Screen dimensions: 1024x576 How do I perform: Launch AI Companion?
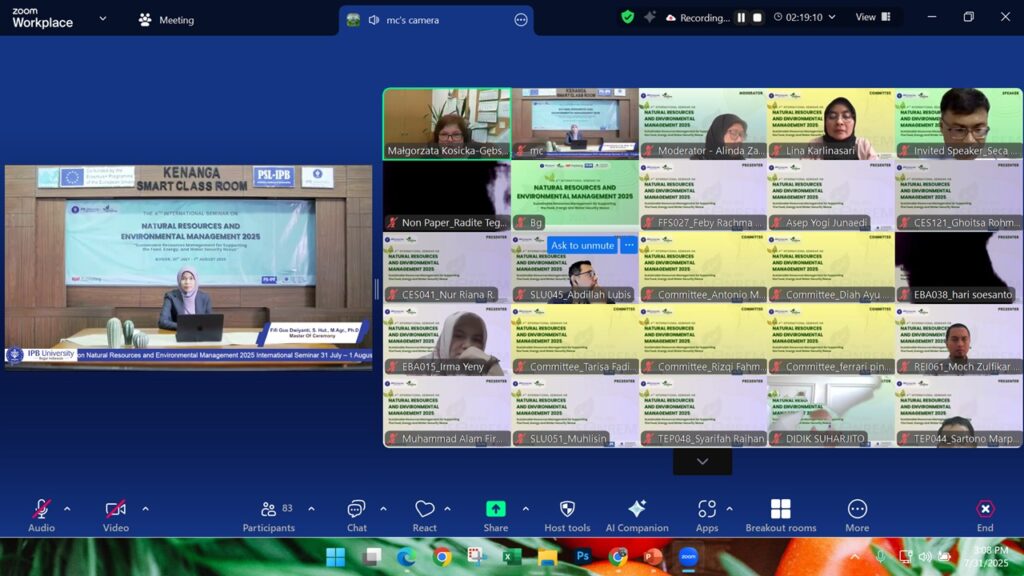[636, 510]
